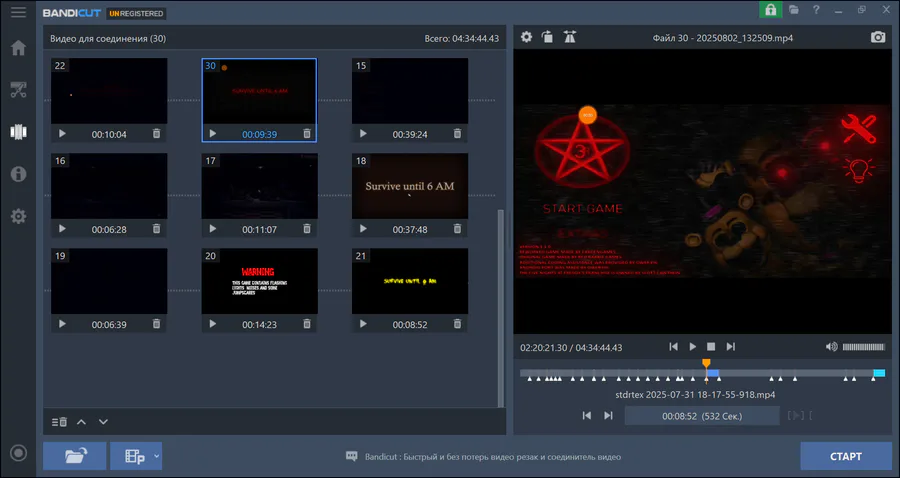
Task: Click the open file folder button
Action: [x=75, y=456]
